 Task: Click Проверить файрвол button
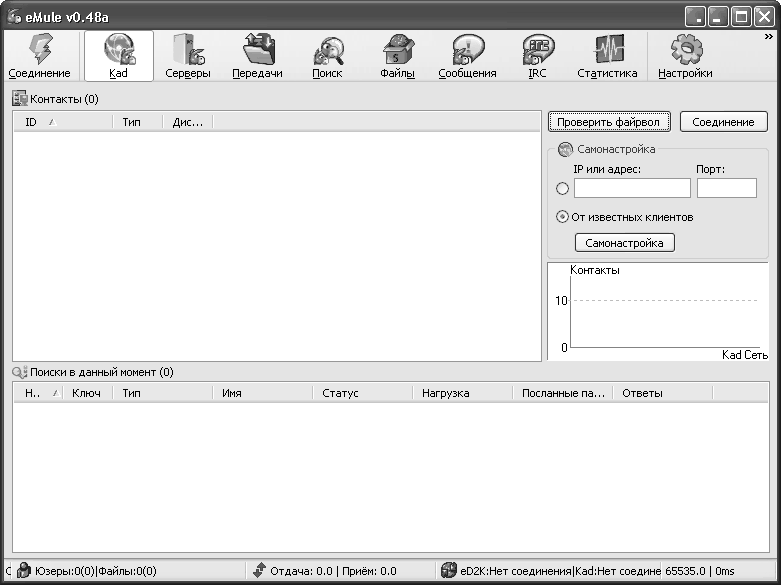click(609, 122)
